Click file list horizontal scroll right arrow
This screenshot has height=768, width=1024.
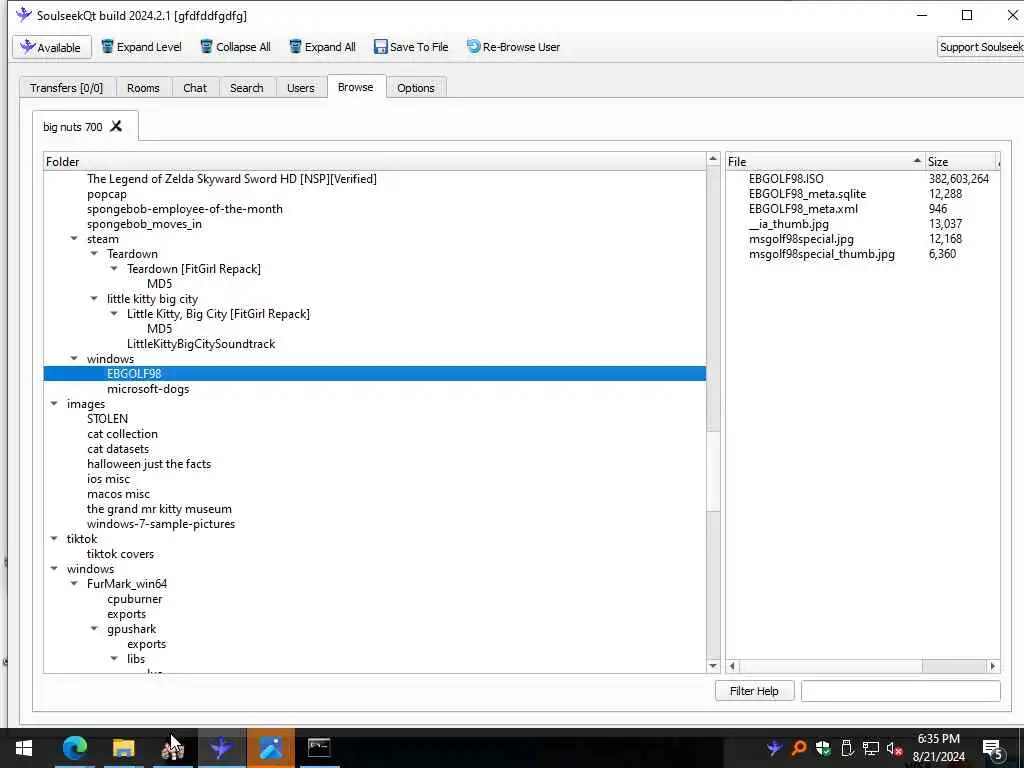click(x=993, y=667)
